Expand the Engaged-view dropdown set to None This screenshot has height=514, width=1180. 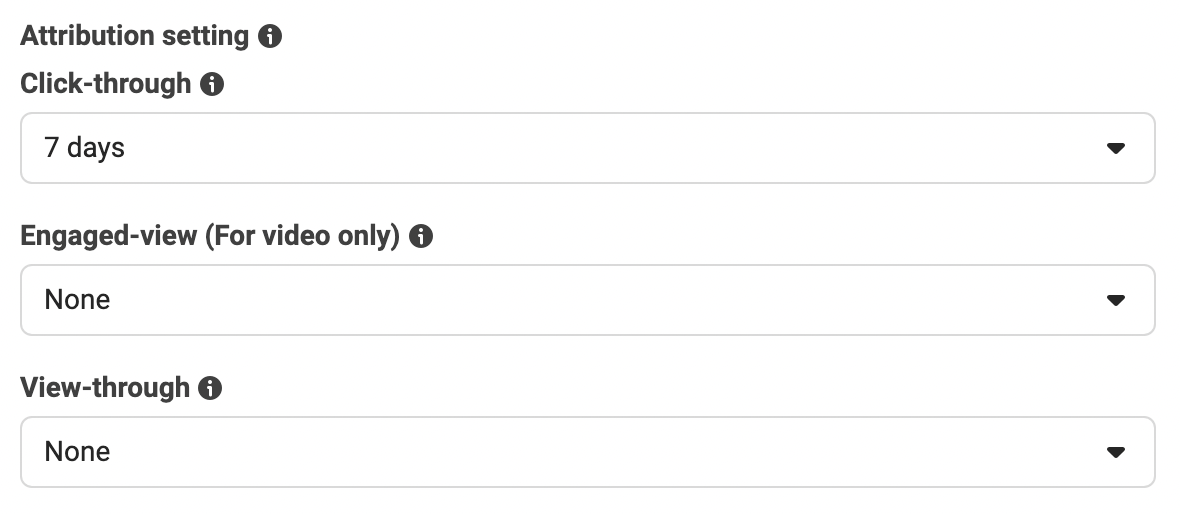[x=588, y=300]
